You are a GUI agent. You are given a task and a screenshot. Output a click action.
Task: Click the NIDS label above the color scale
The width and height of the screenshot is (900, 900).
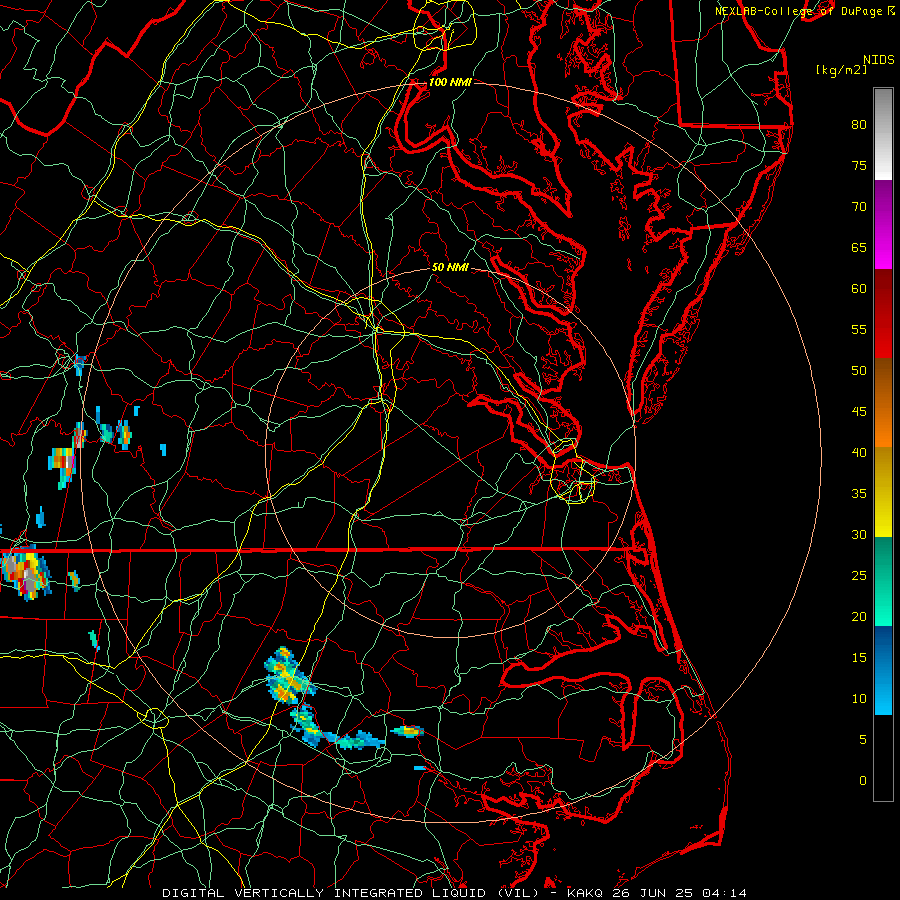[878, 60]
